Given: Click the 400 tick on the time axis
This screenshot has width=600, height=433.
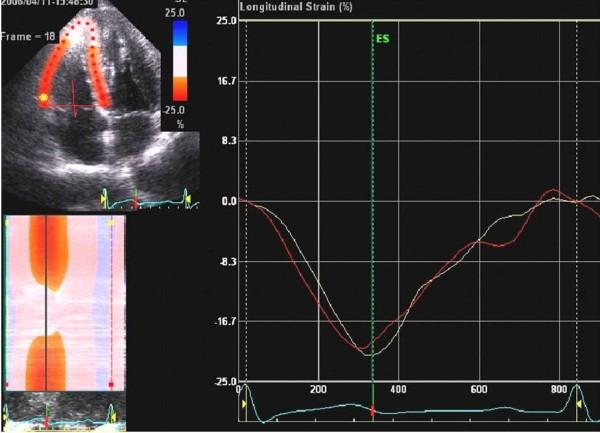Looking at the screenshot, I should click(398, 389).
